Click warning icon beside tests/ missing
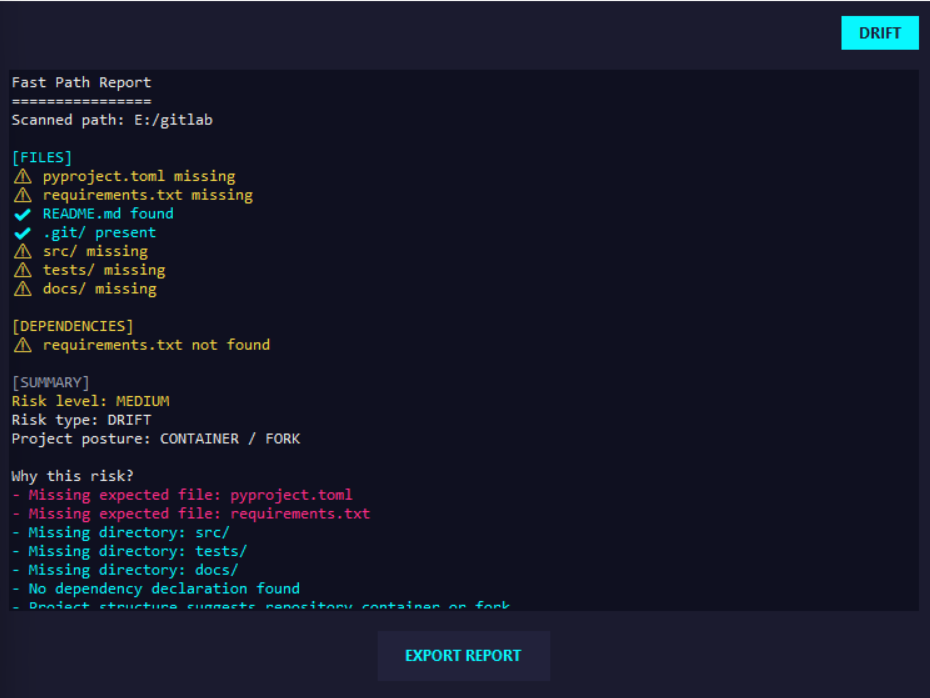 click(x=23, y=270)
